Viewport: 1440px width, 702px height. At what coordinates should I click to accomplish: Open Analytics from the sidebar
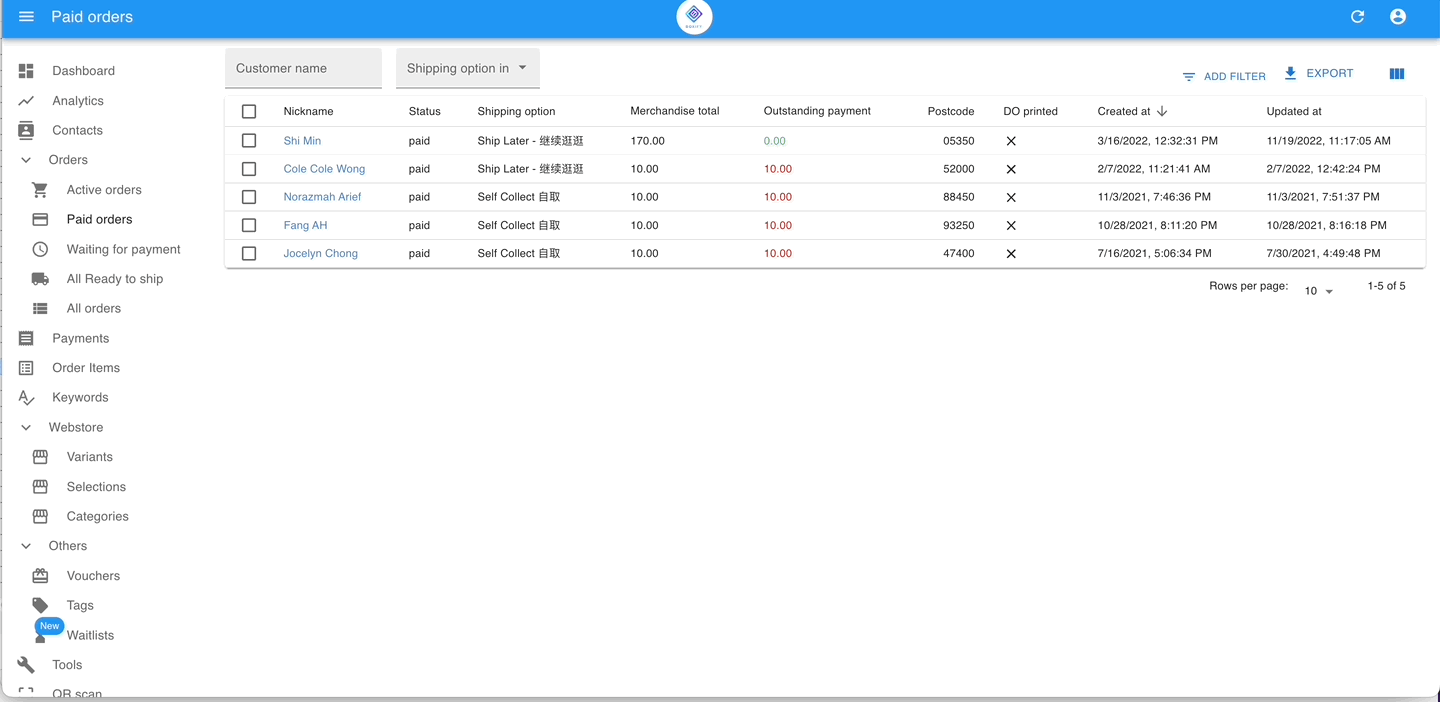tap(78, 101)
